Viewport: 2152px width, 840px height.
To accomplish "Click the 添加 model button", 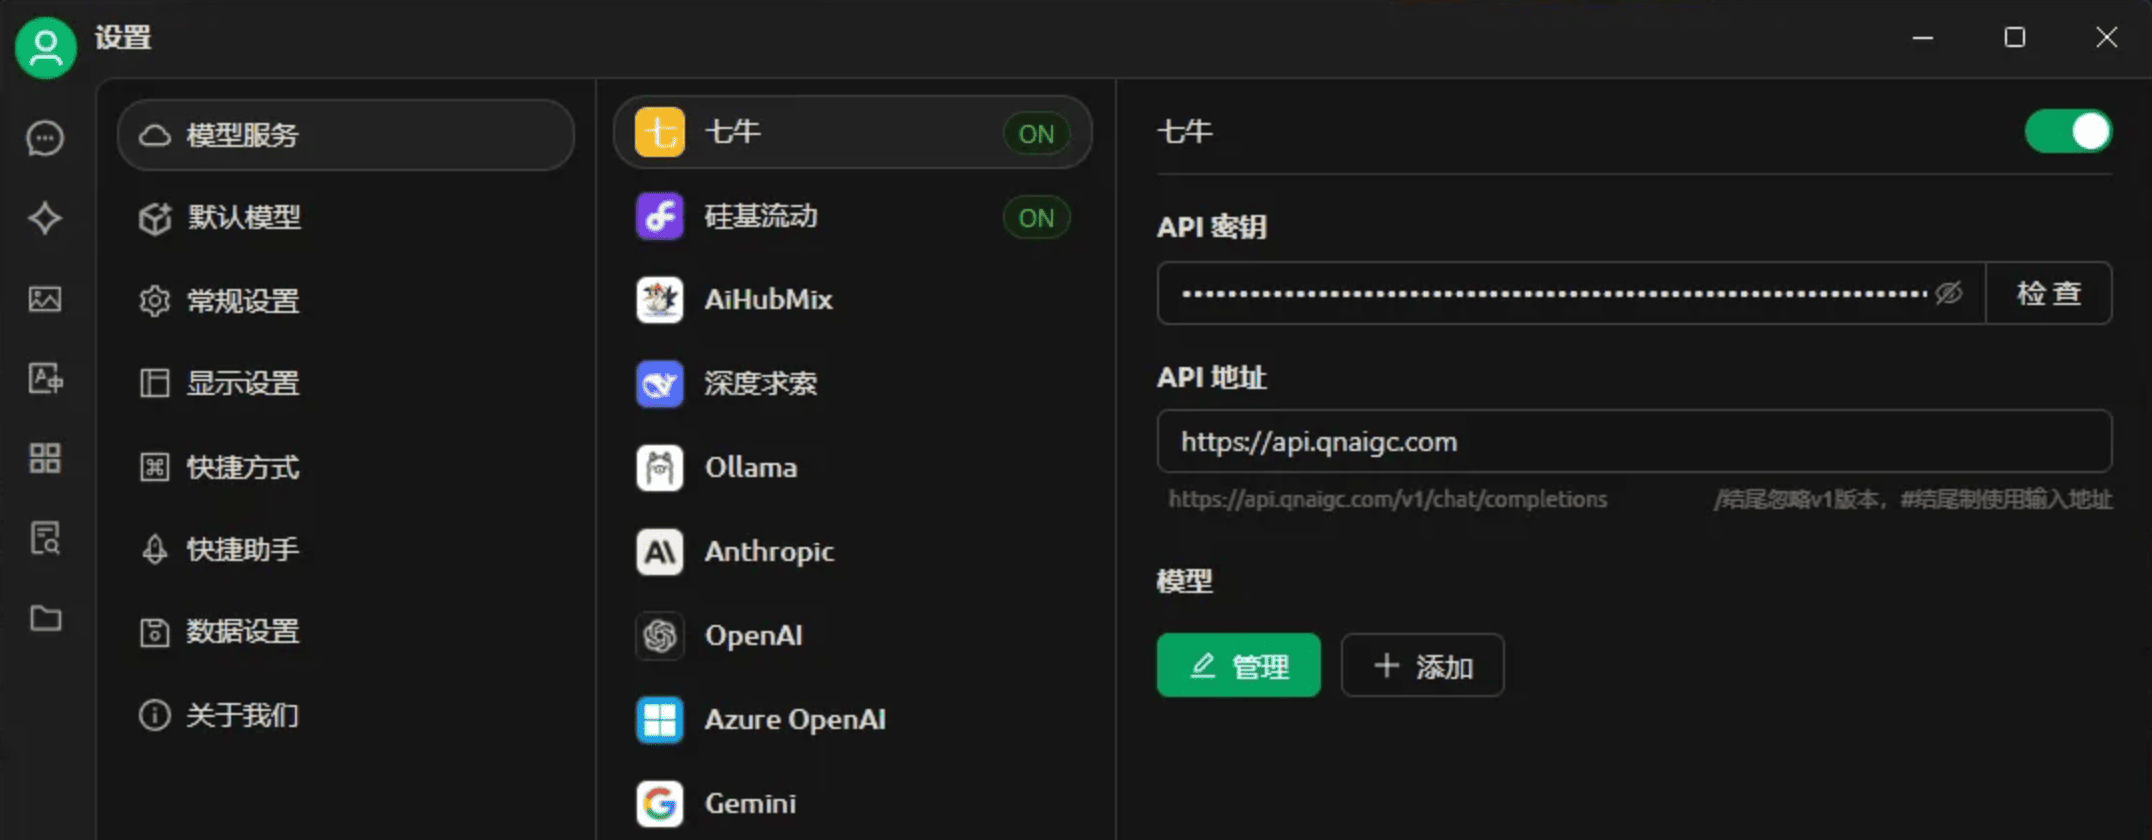I will coord(1422,665).
